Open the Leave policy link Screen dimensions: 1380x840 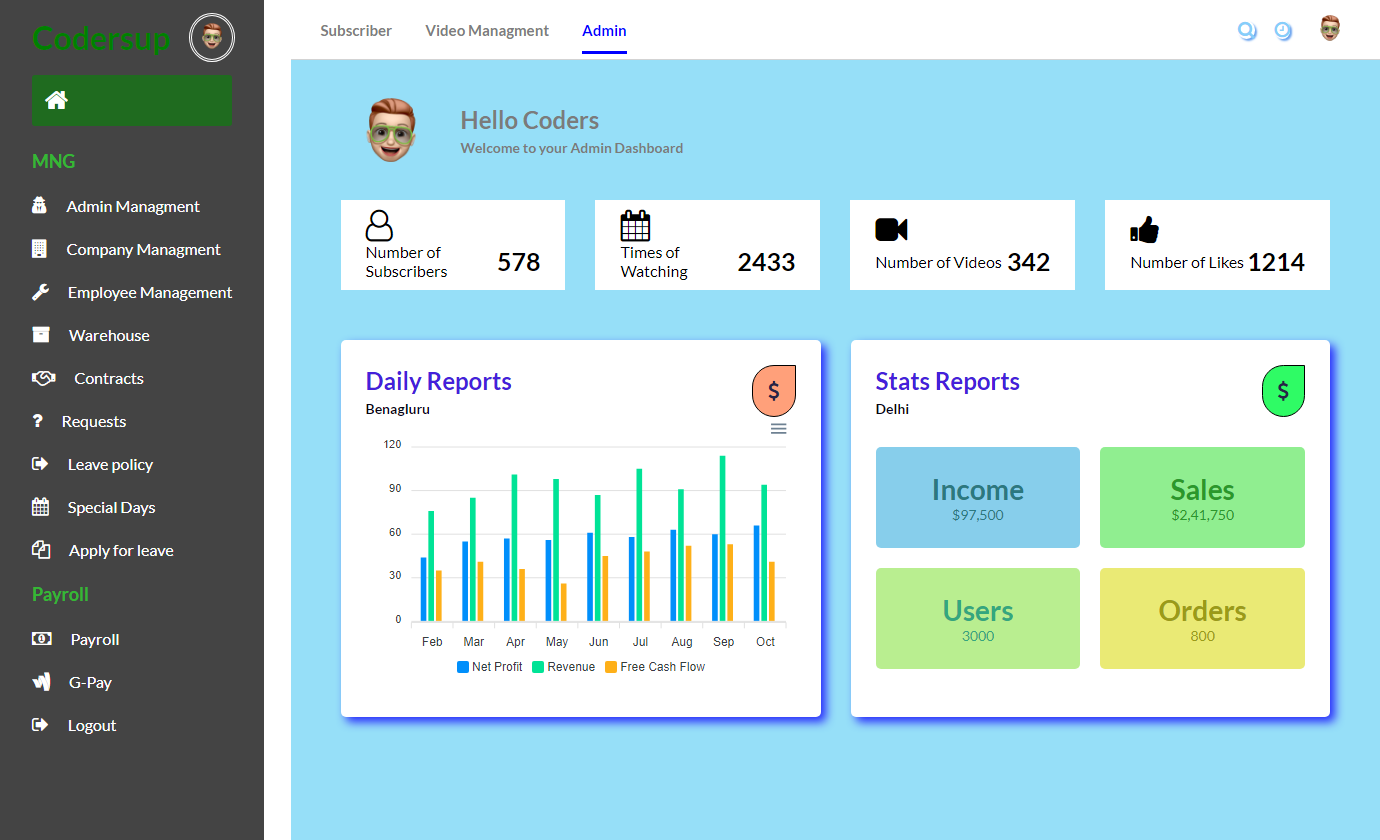[x=110, y=464]
